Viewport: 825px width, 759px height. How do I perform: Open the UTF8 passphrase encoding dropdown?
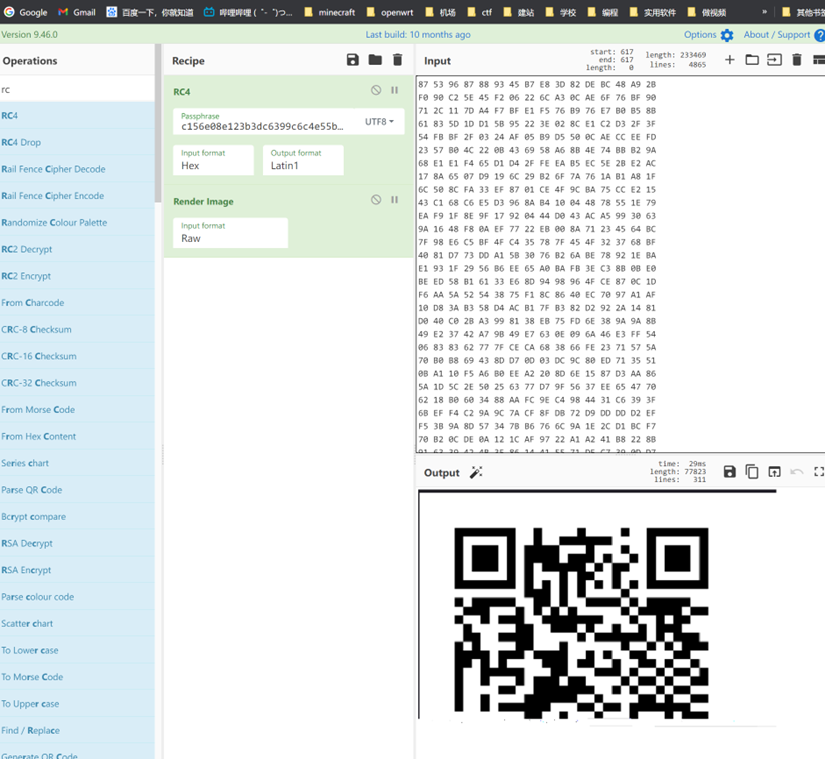(379, 122)
